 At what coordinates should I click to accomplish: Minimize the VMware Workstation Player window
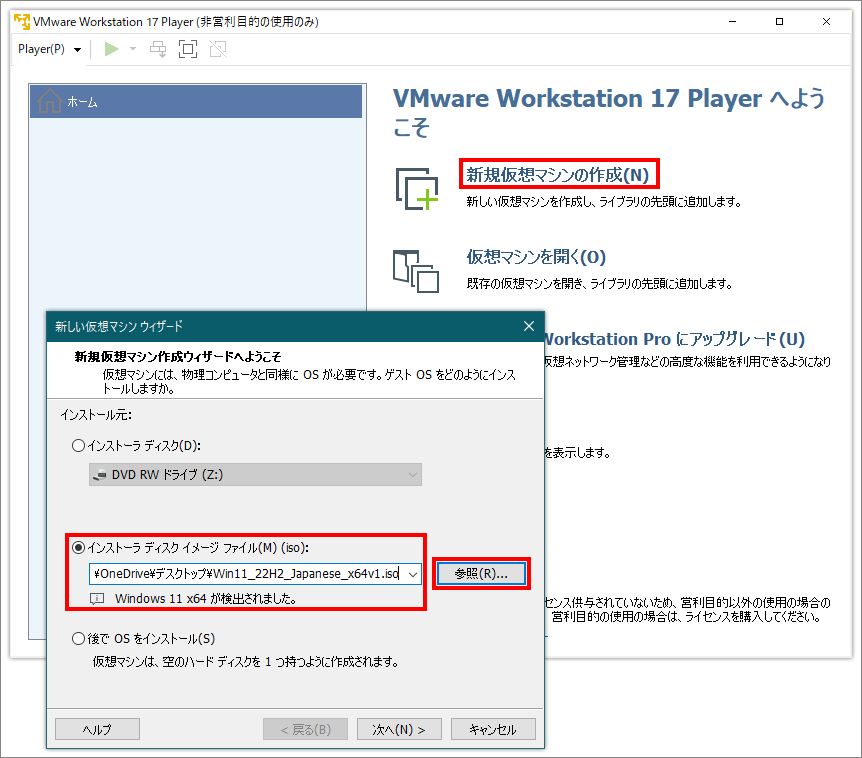pos(732,22)
